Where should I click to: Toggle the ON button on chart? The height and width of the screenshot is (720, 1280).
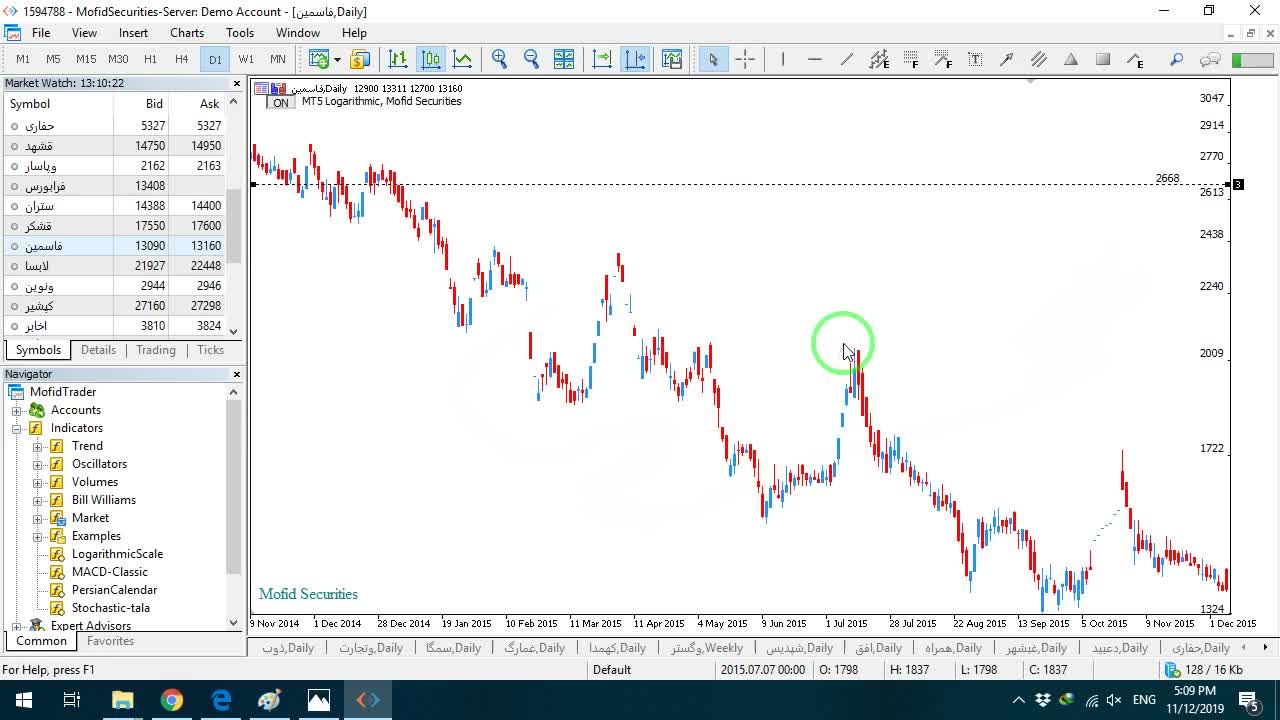[281, 103]
